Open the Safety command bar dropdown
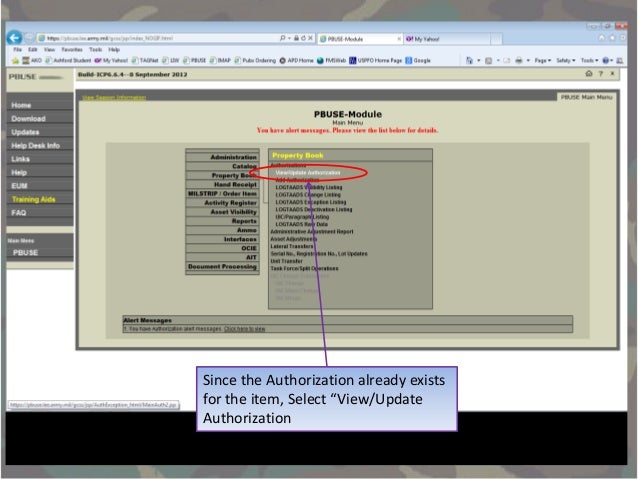 [x=566, y=61]
